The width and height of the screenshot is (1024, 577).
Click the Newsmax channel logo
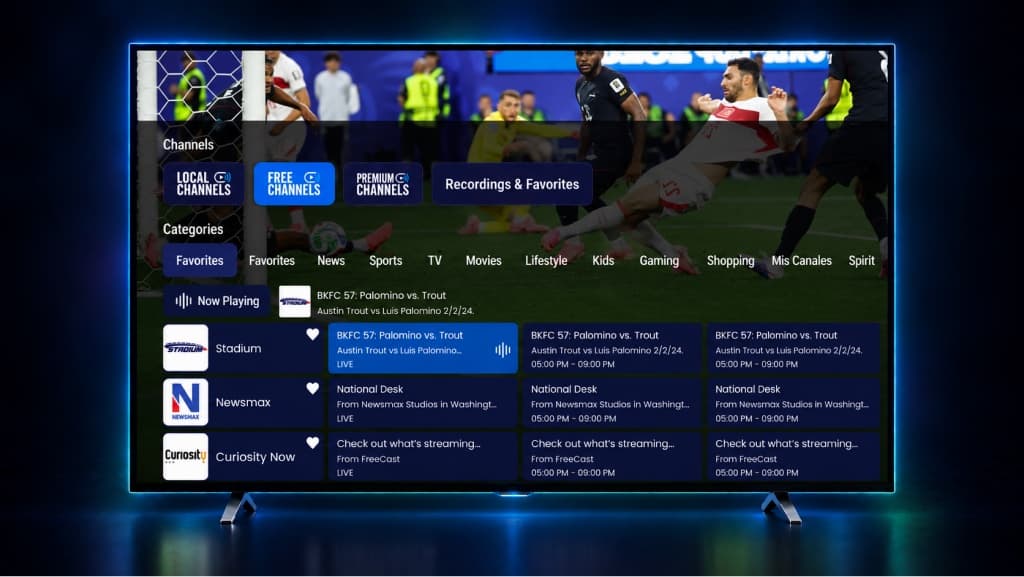[185, 402]
